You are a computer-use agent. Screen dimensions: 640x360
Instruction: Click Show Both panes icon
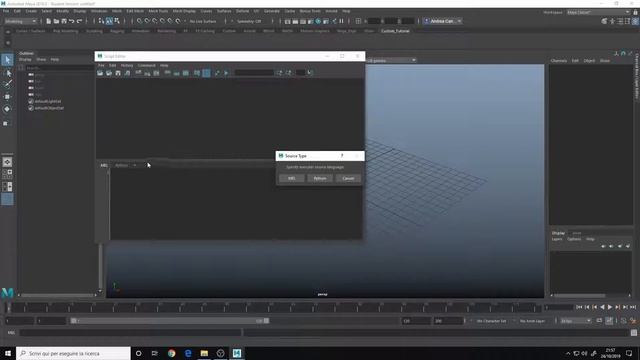(186, 73)
